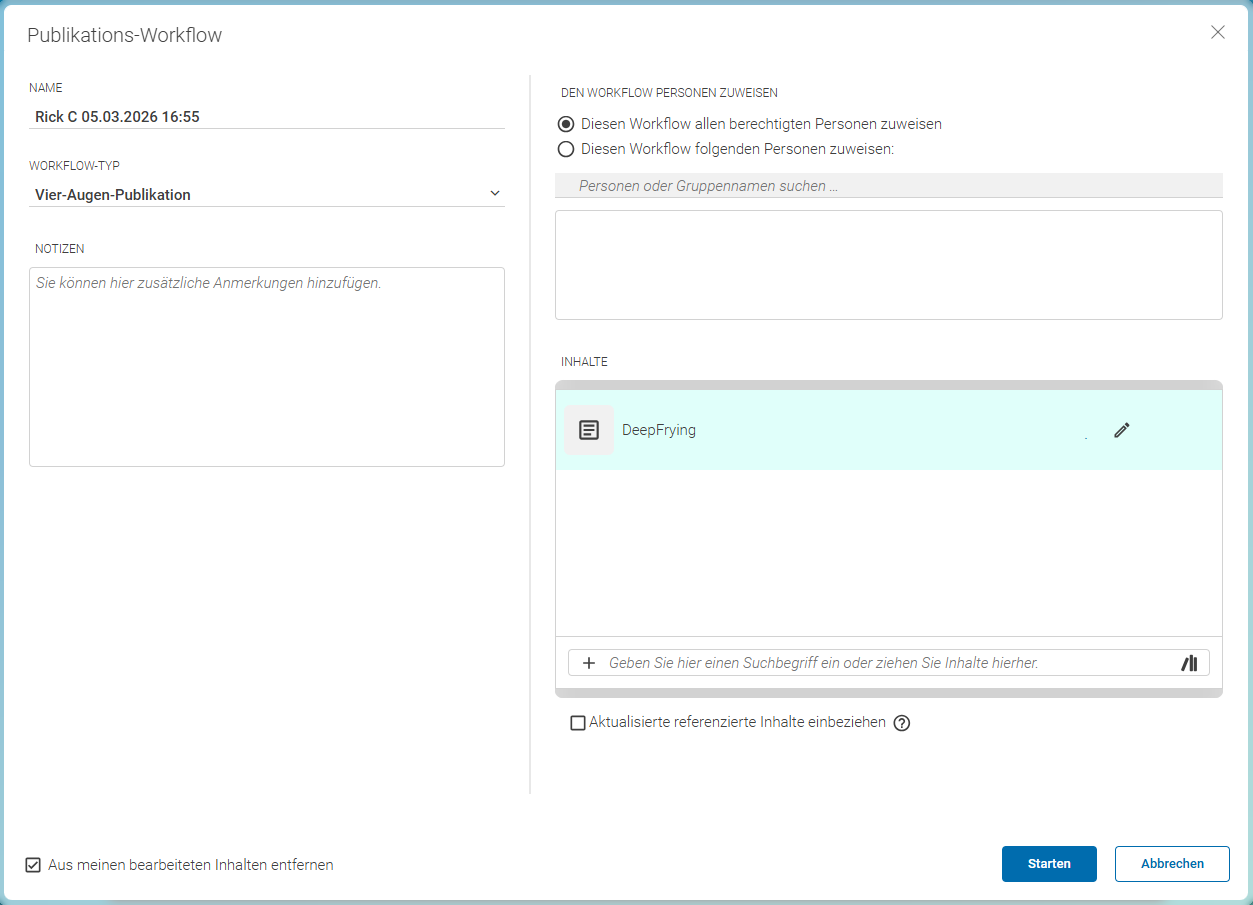Close the Publikations-Workflow dialog with X
Image resolution: width=1253 pixels, height=905 pixels.
[x=1218, y=32]
